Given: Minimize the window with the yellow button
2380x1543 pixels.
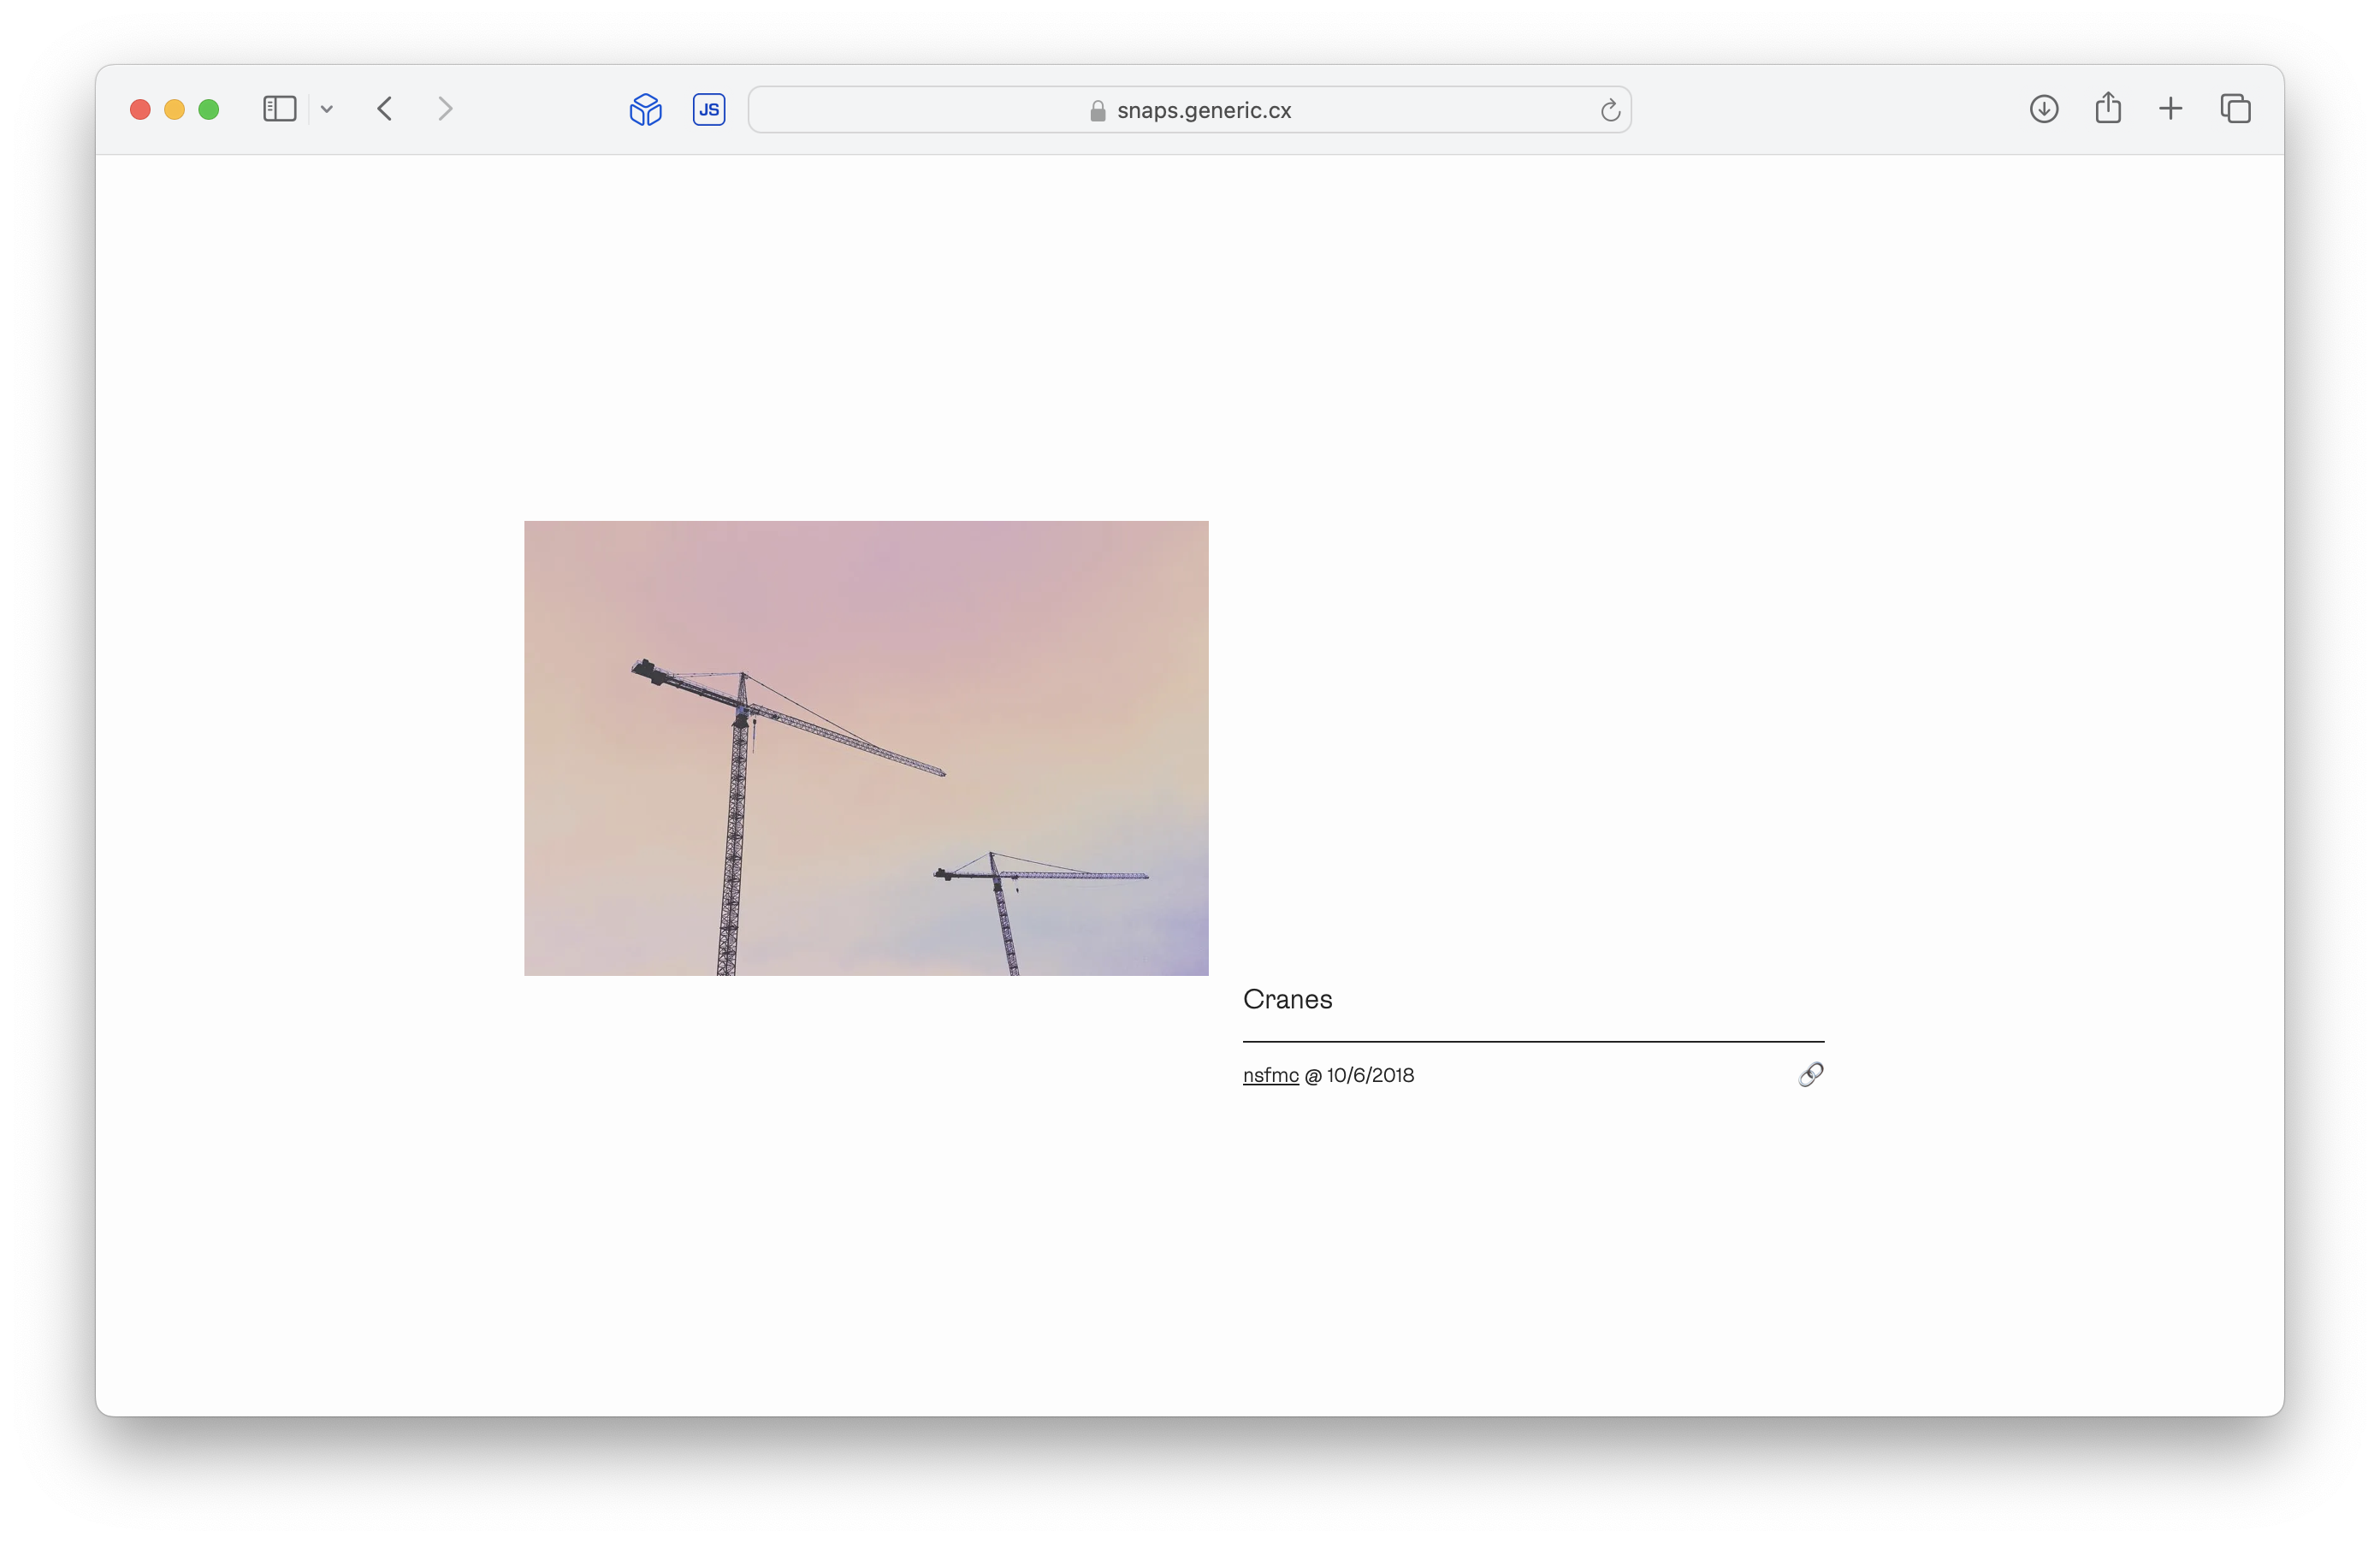Looking at the screenshot, I should pos(174,110).
